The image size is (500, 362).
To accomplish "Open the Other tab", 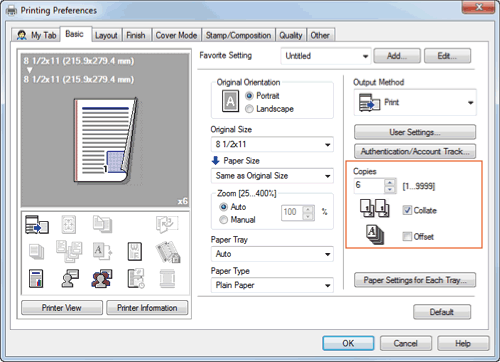I will pos(320,35).
